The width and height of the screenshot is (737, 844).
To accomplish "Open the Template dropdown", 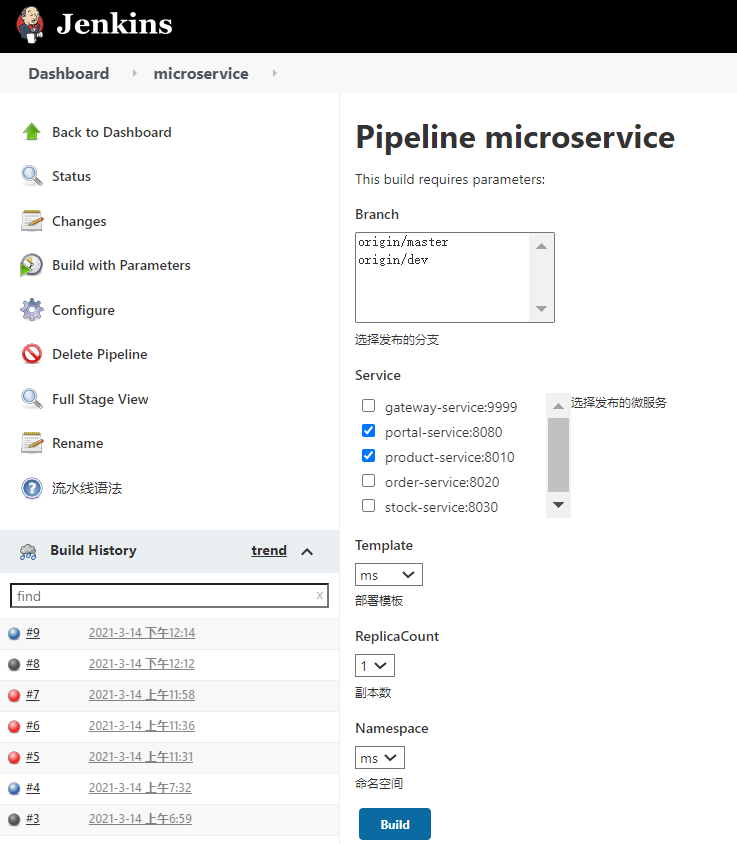I will (x=389, y=575).
